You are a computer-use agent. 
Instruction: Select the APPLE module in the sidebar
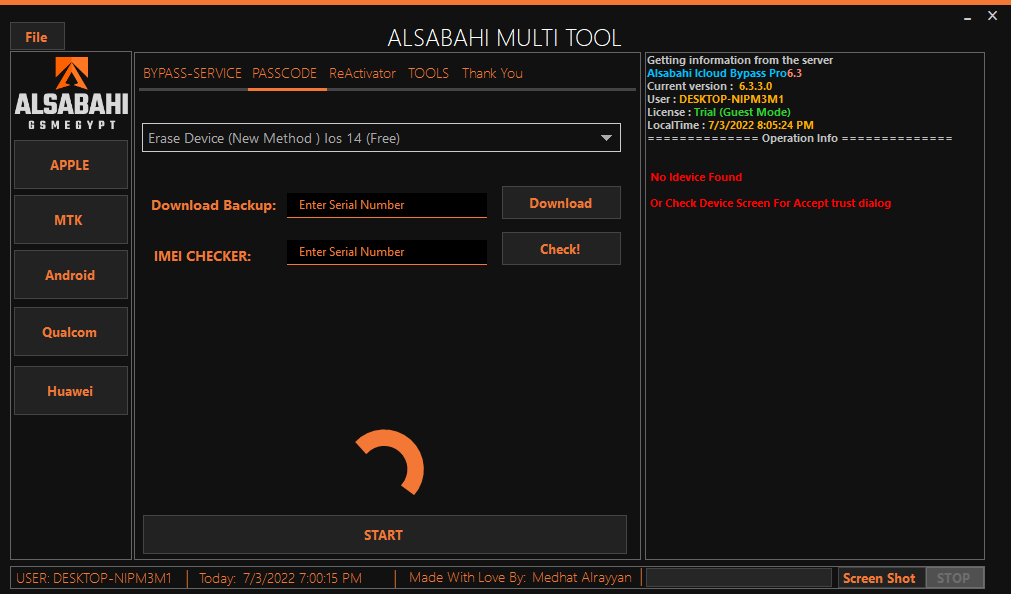coord(70,165)
